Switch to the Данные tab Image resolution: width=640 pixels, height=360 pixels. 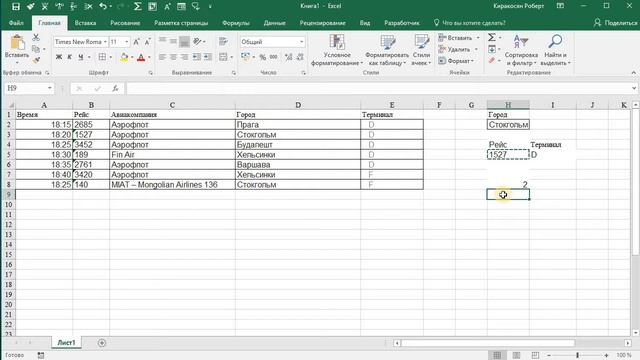274,23
